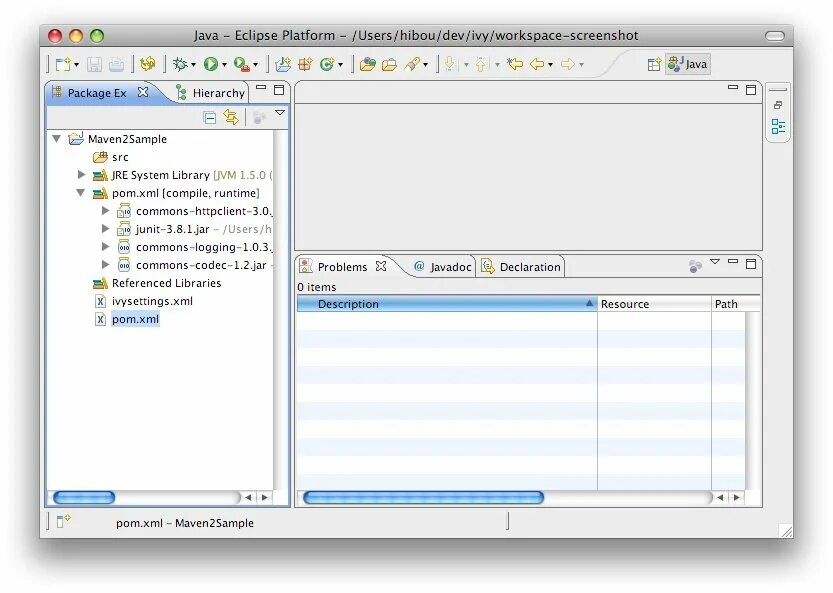Click the Open Type icon
This screenshot has height=593, width=833.
(x=368, y=64)
